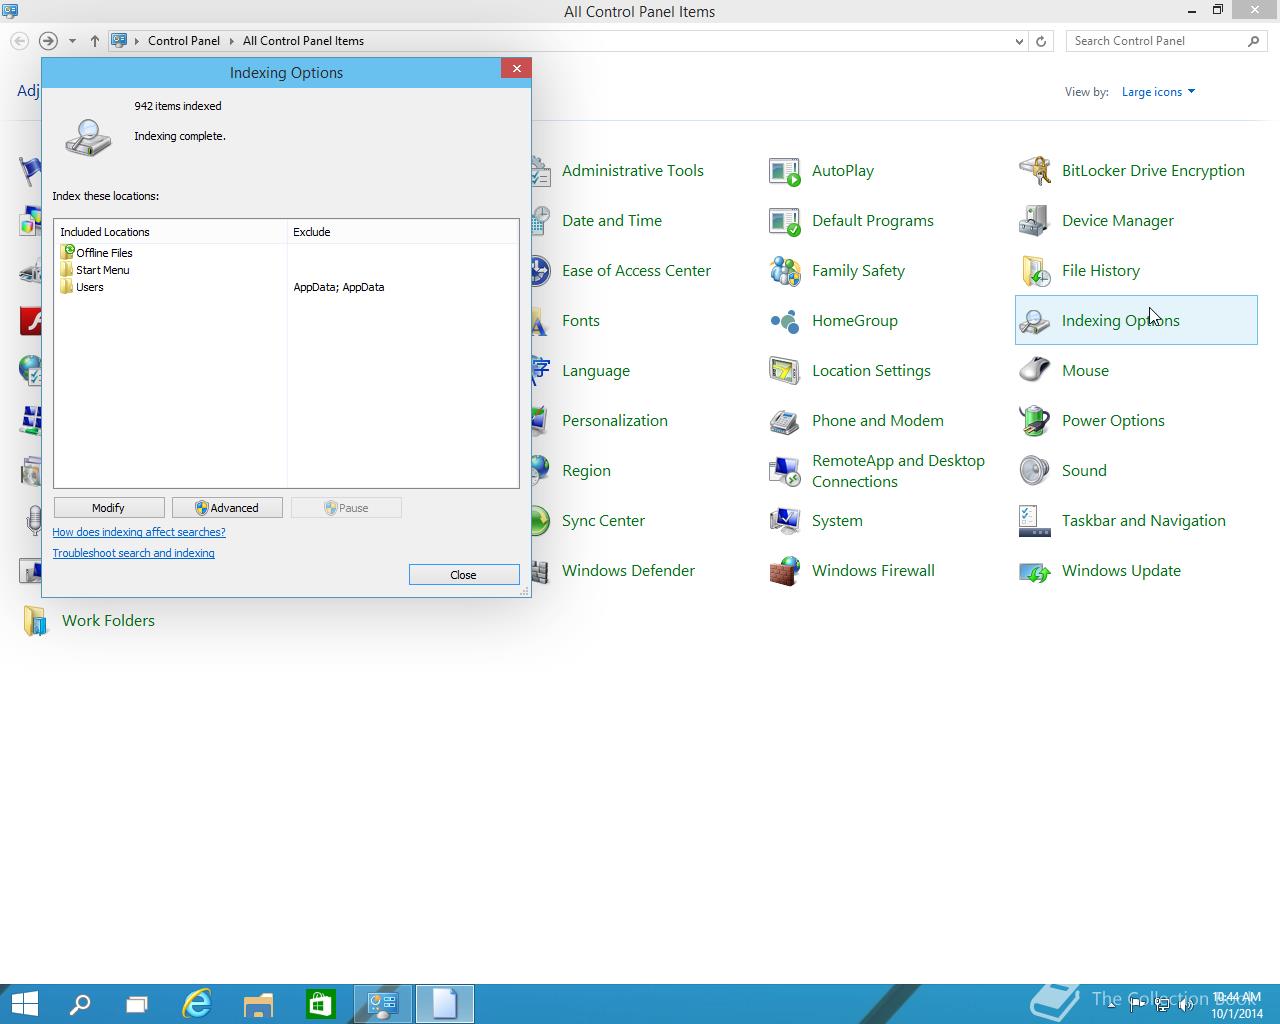Open Language link
The width and height of the screenshot is (1280, 1024).
[596, 371]
